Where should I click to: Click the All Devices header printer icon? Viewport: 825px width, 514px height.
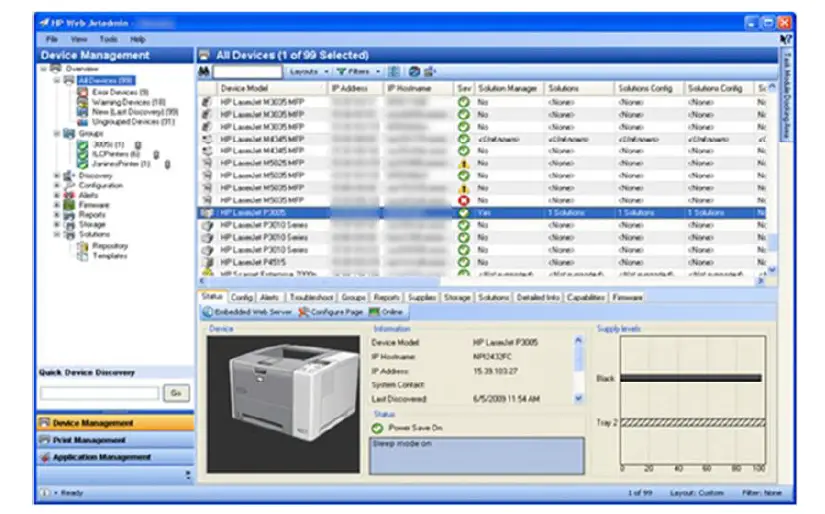[x=205, y=55]
